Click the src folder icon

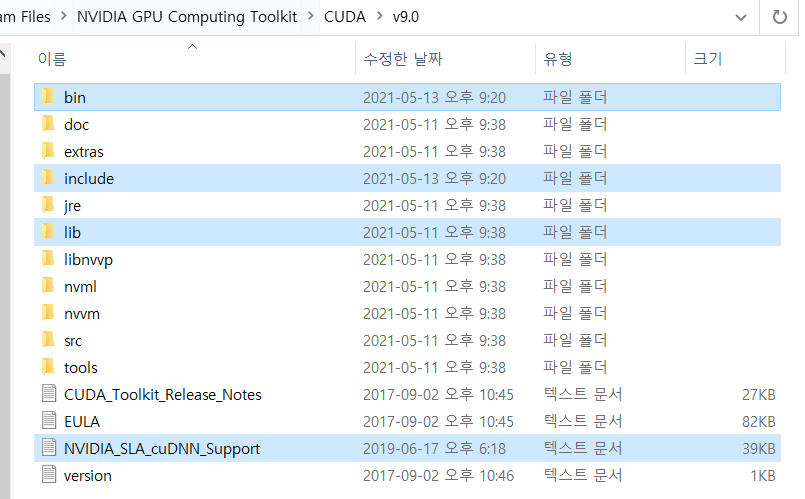tap(48, 340)
